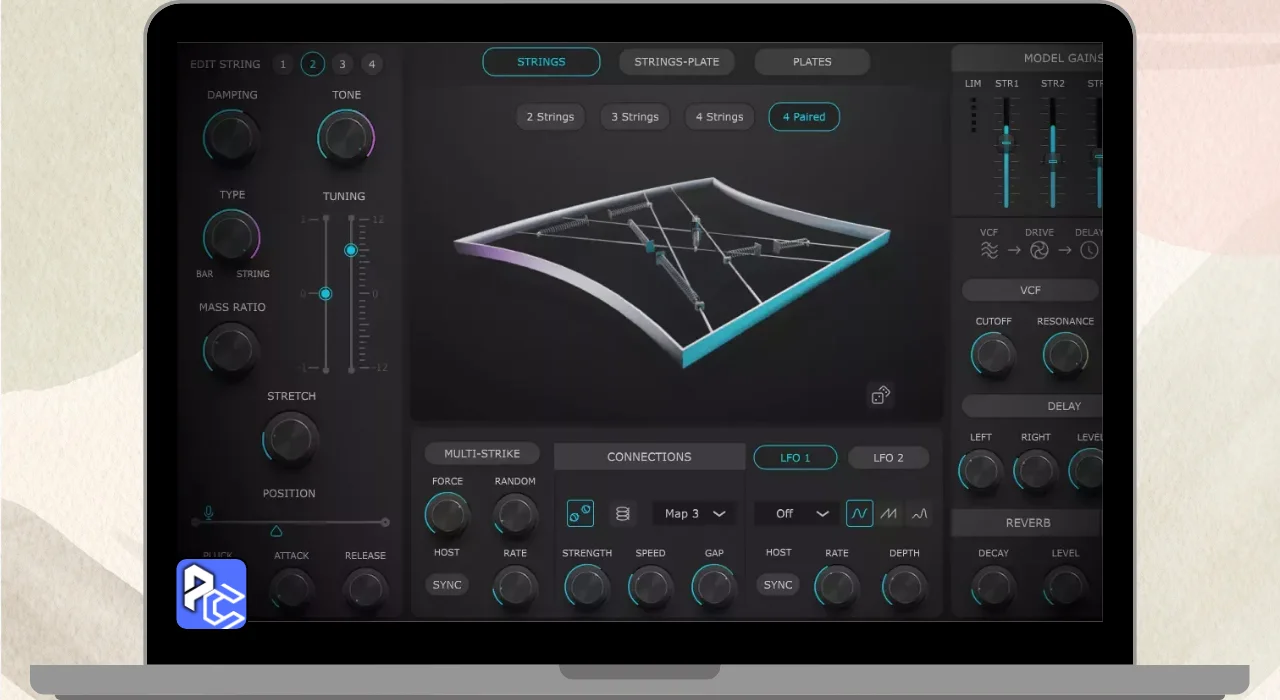The width and height of the screenshot is (1280, 700).
Task: Switch to the LFO 2 tab
Action: click(888, 457)
